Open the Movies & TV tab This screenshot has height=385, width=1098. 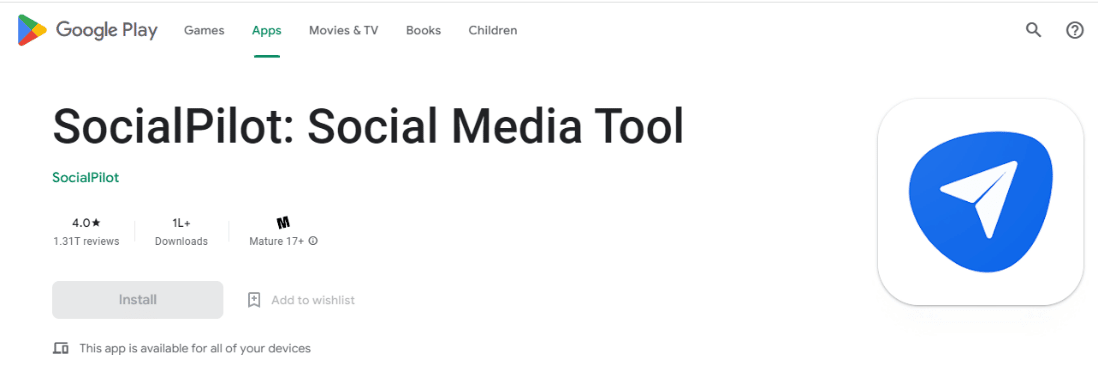click(344, 30)
